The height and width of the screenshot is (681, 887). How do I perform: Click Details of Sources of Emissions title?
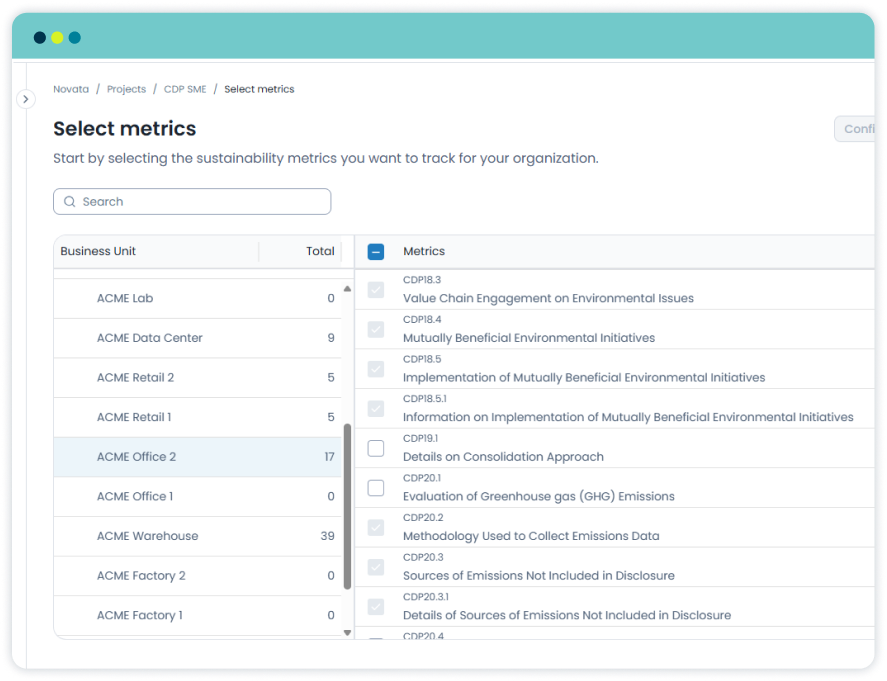pos(567,615)
